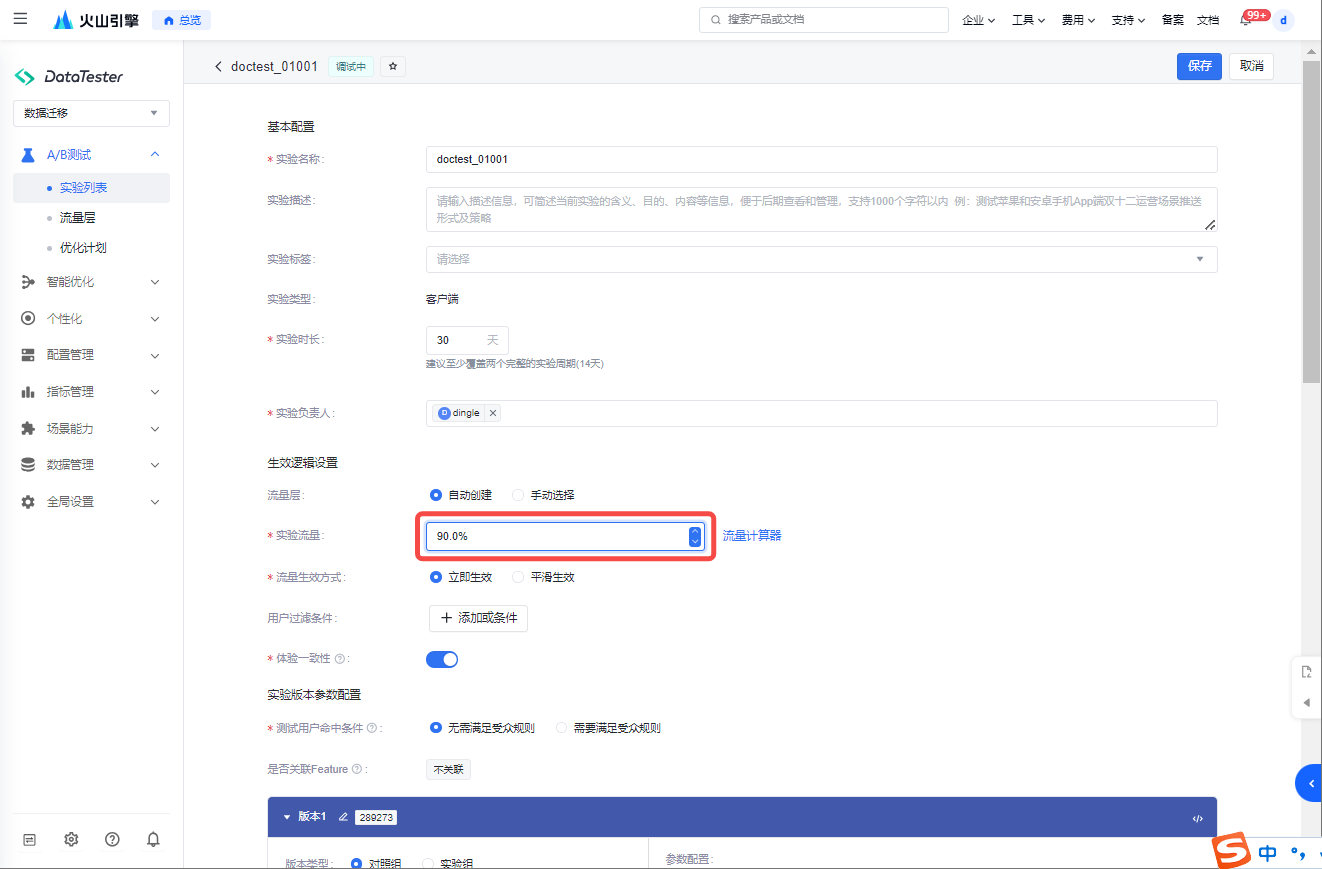Open the hamburger menu icon
The height and width of the screenshot is (869, 1322).
click(20, 19)
